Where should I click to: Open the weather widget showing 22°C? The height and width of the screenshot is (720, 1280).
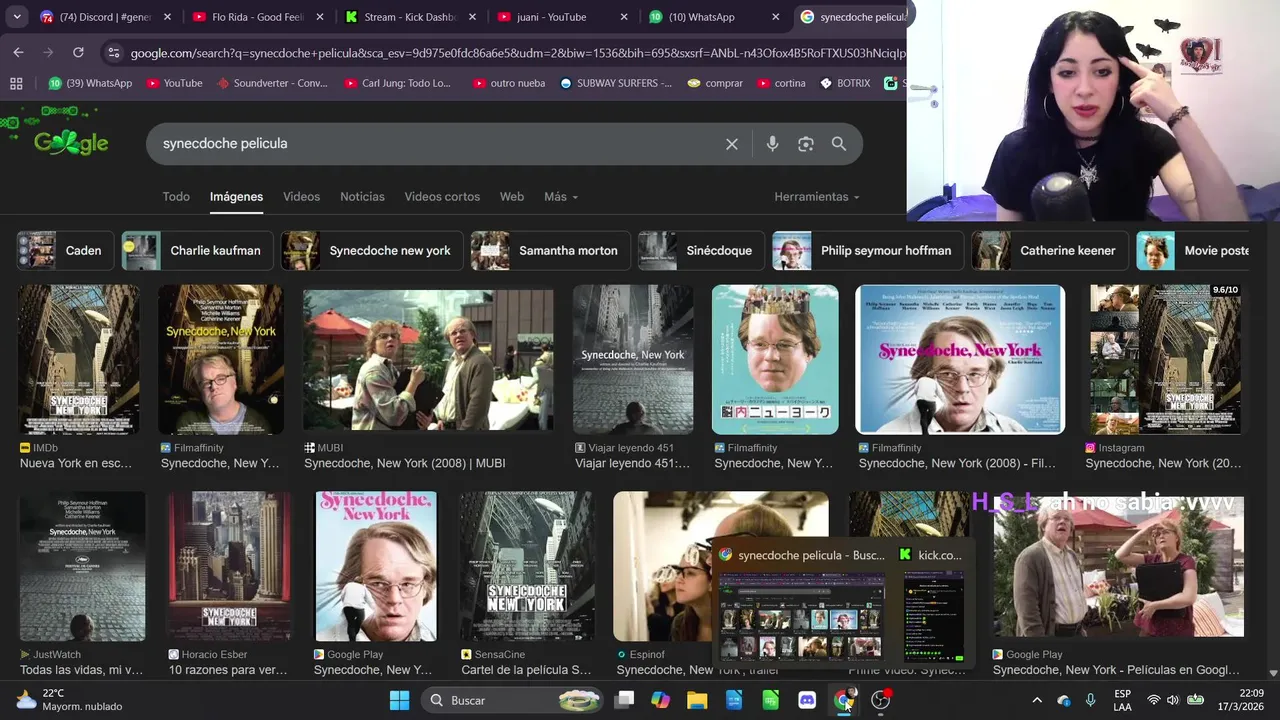pos(70,700)
